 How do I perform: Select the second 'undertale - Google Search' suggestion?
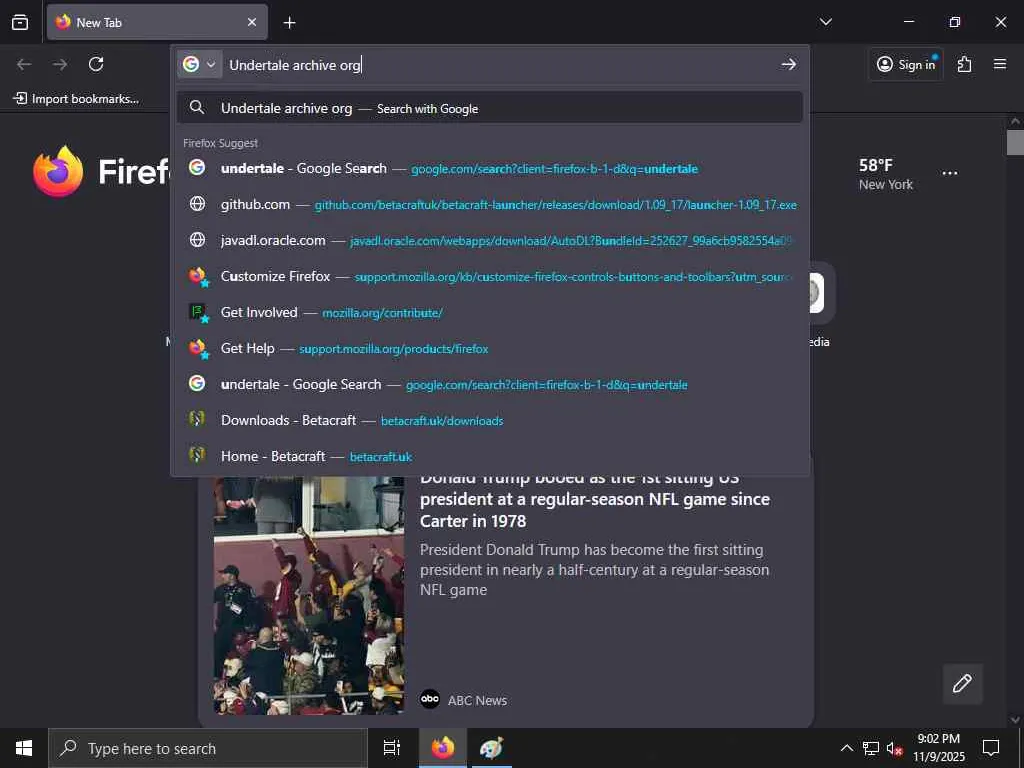click(x=489, y=384)
